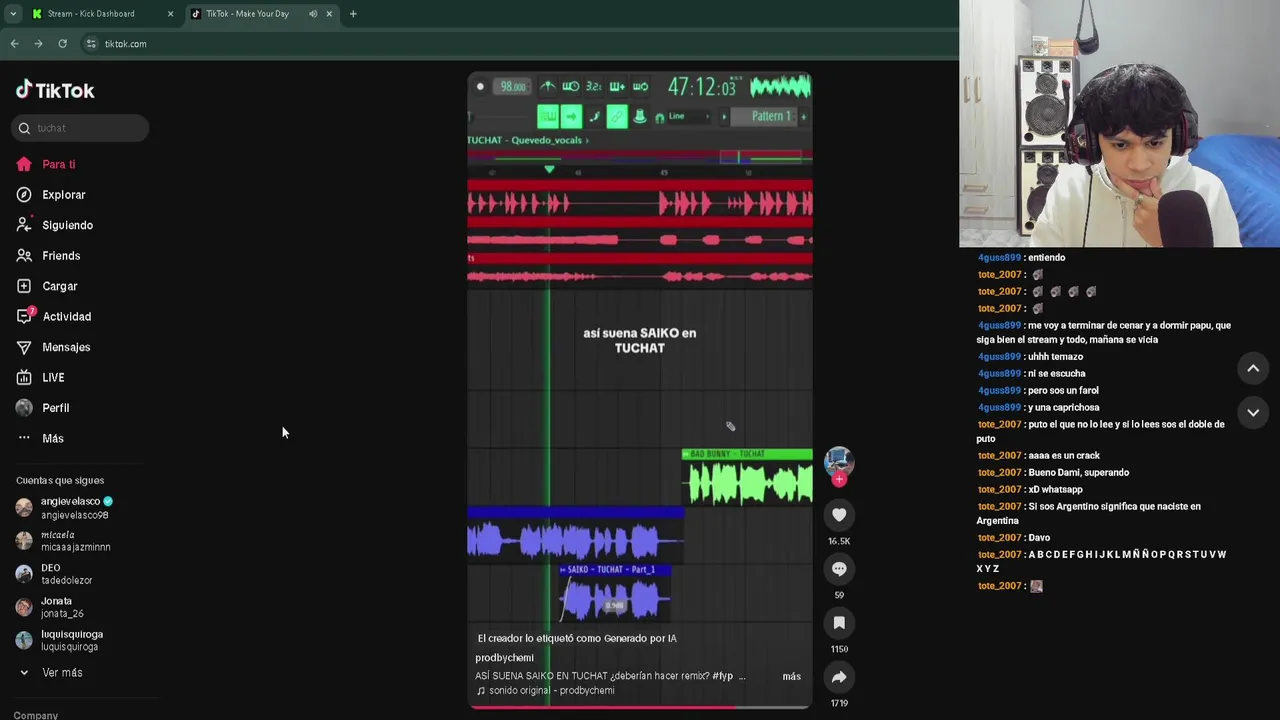Click the browser forward arrow

coord(38,44)
